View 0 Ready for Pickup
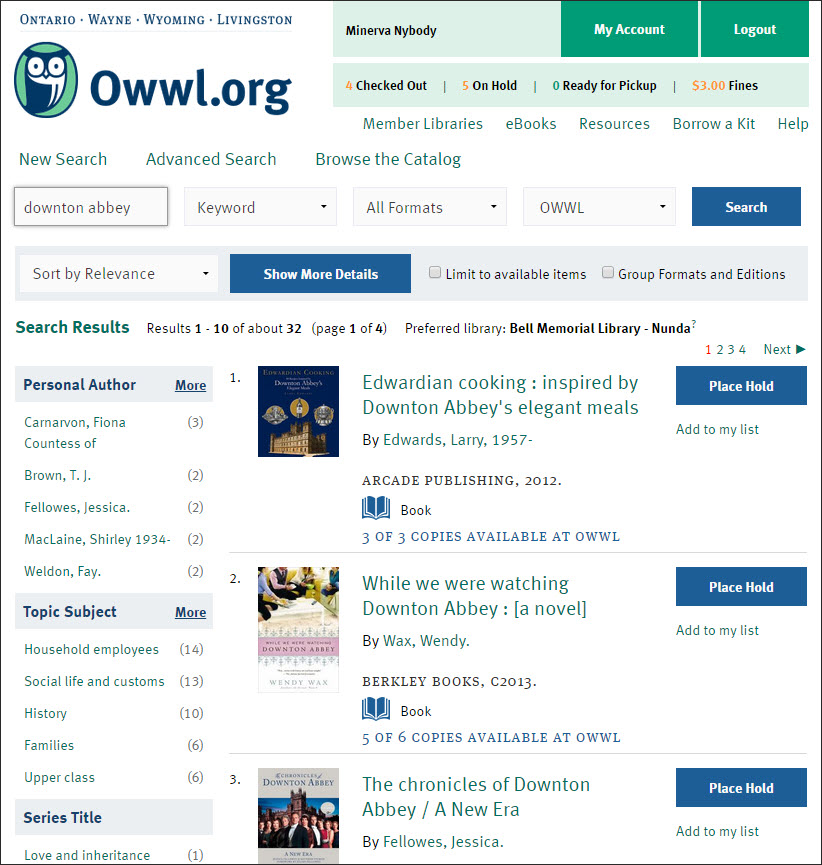The width and height of the screenshot is (822, 865). [604, 86]
